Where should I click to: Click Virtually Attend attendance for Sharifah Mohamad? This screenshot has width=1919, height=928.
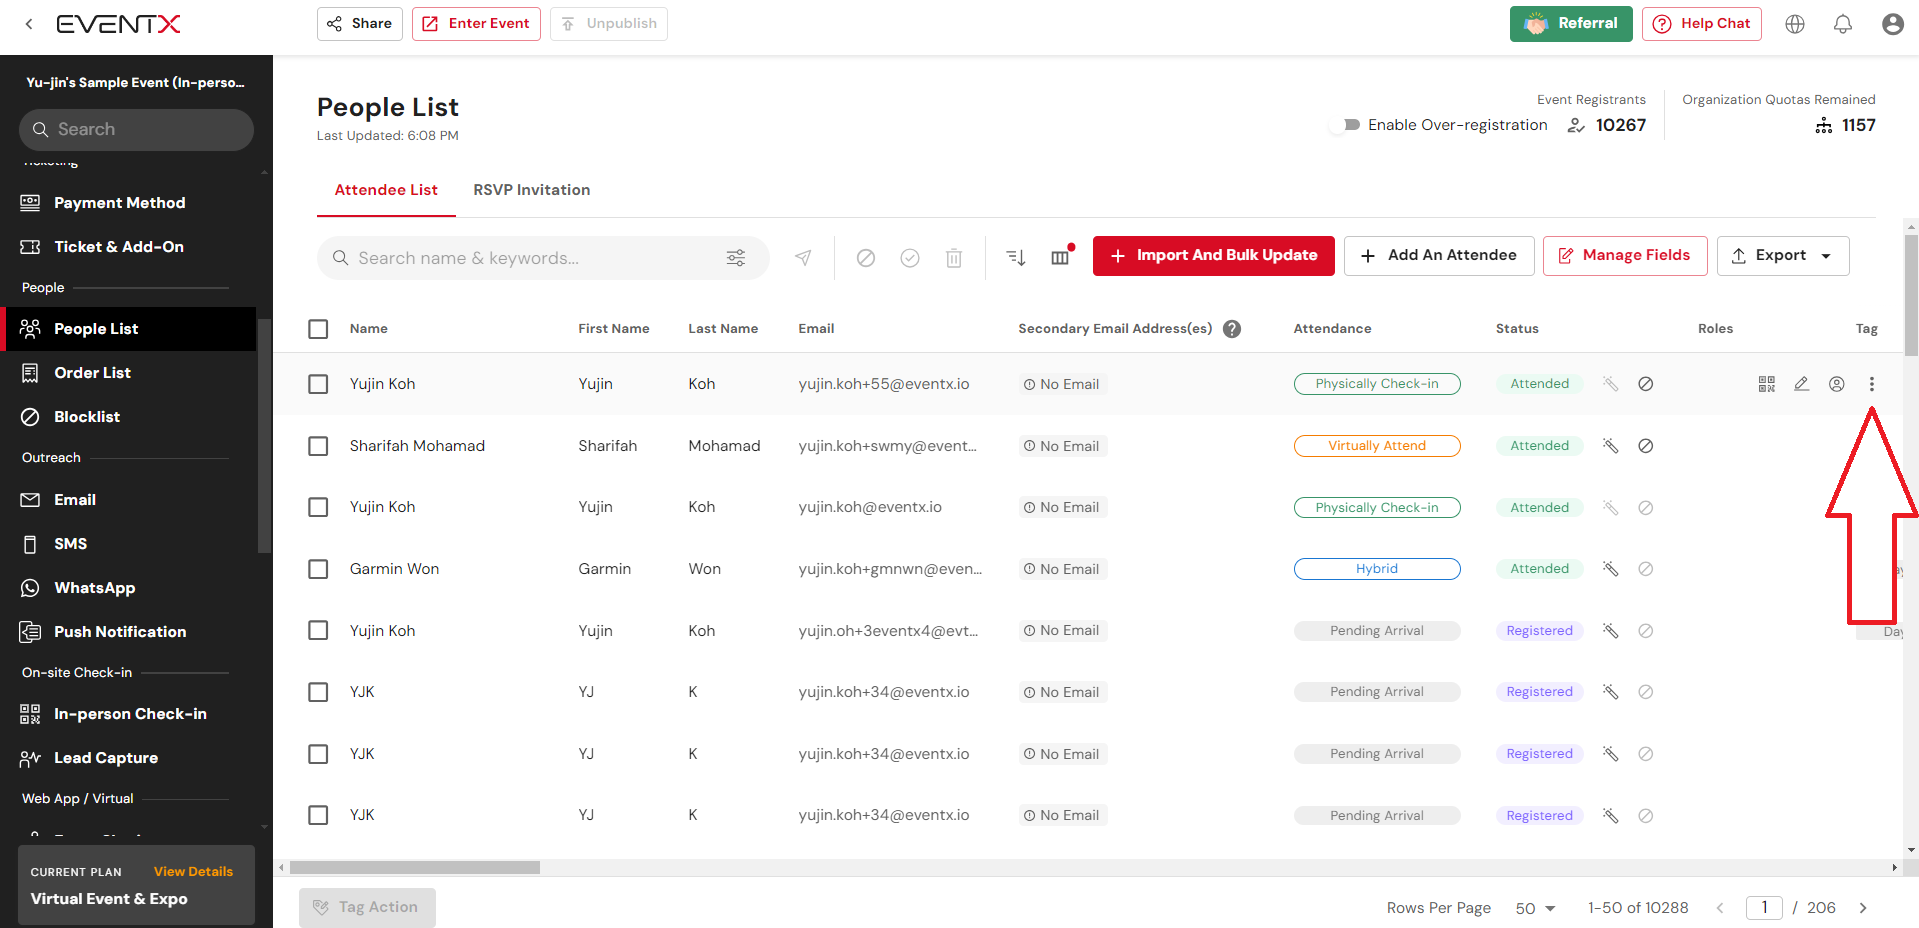coord(1377,446)
